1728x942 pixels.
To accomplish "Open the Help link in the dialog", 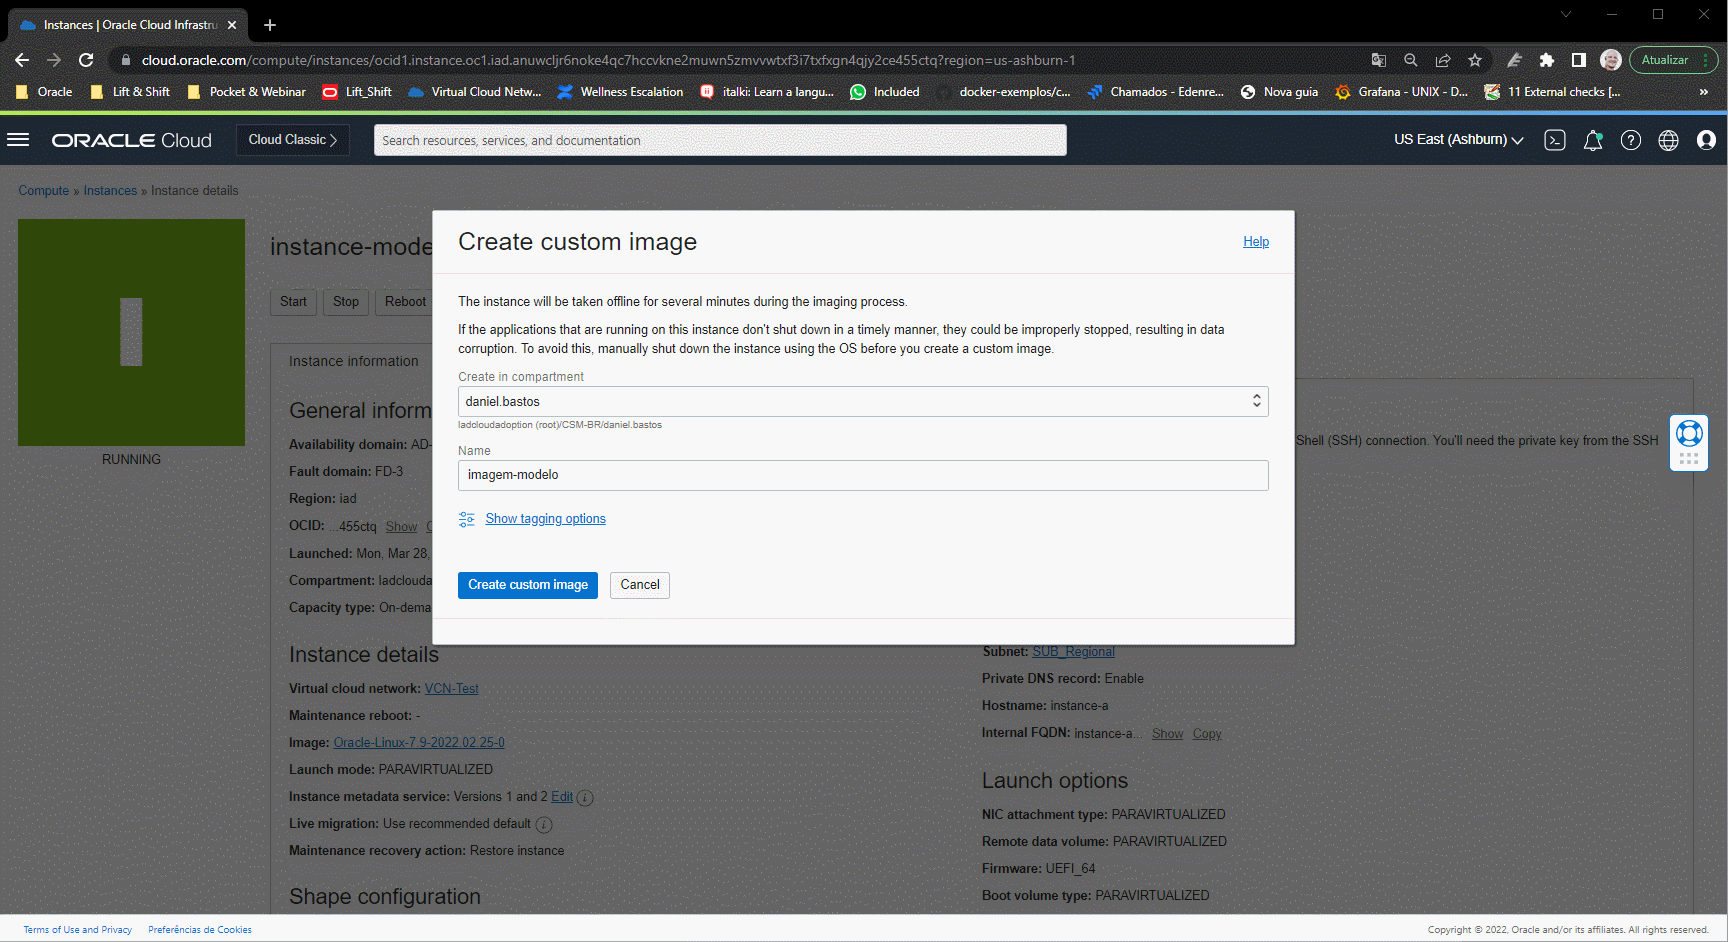I will click(x=1256, y=242).
